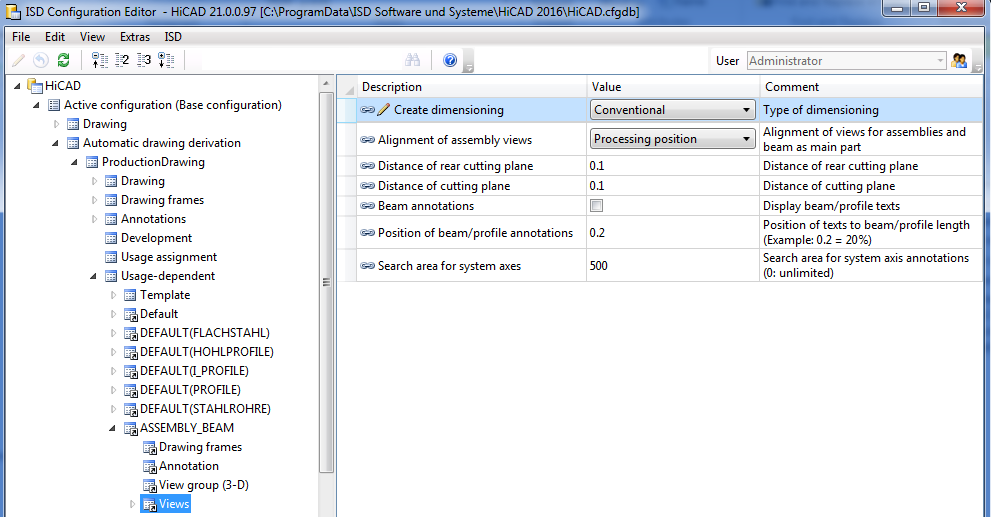
Task: Collapse the ASSEMBLY_BEAM tree node
Action: [x=114, y=428]
